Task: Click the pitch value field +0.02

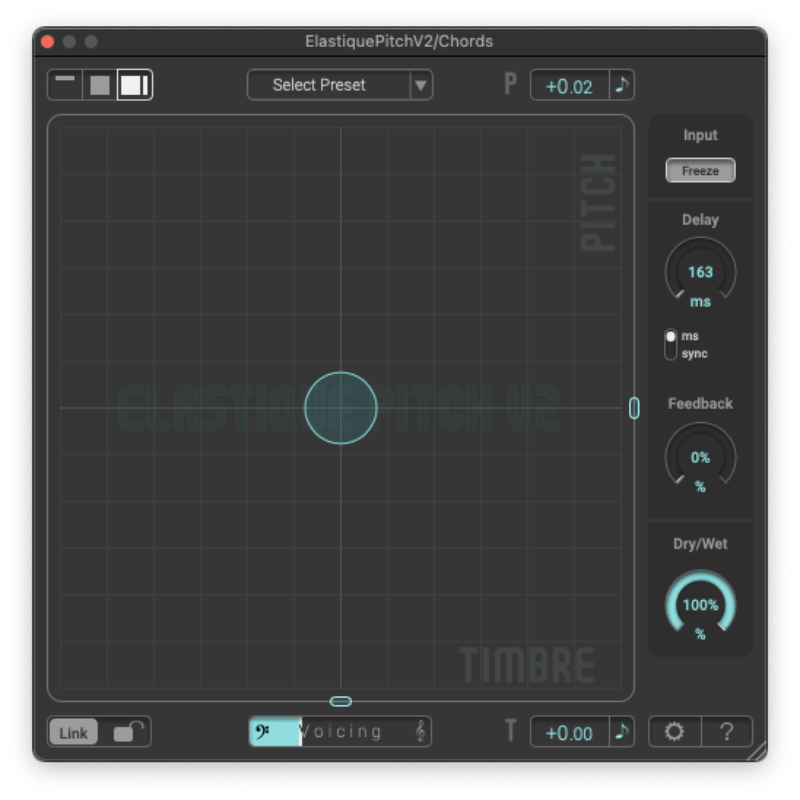Action: tap(569, 86)
